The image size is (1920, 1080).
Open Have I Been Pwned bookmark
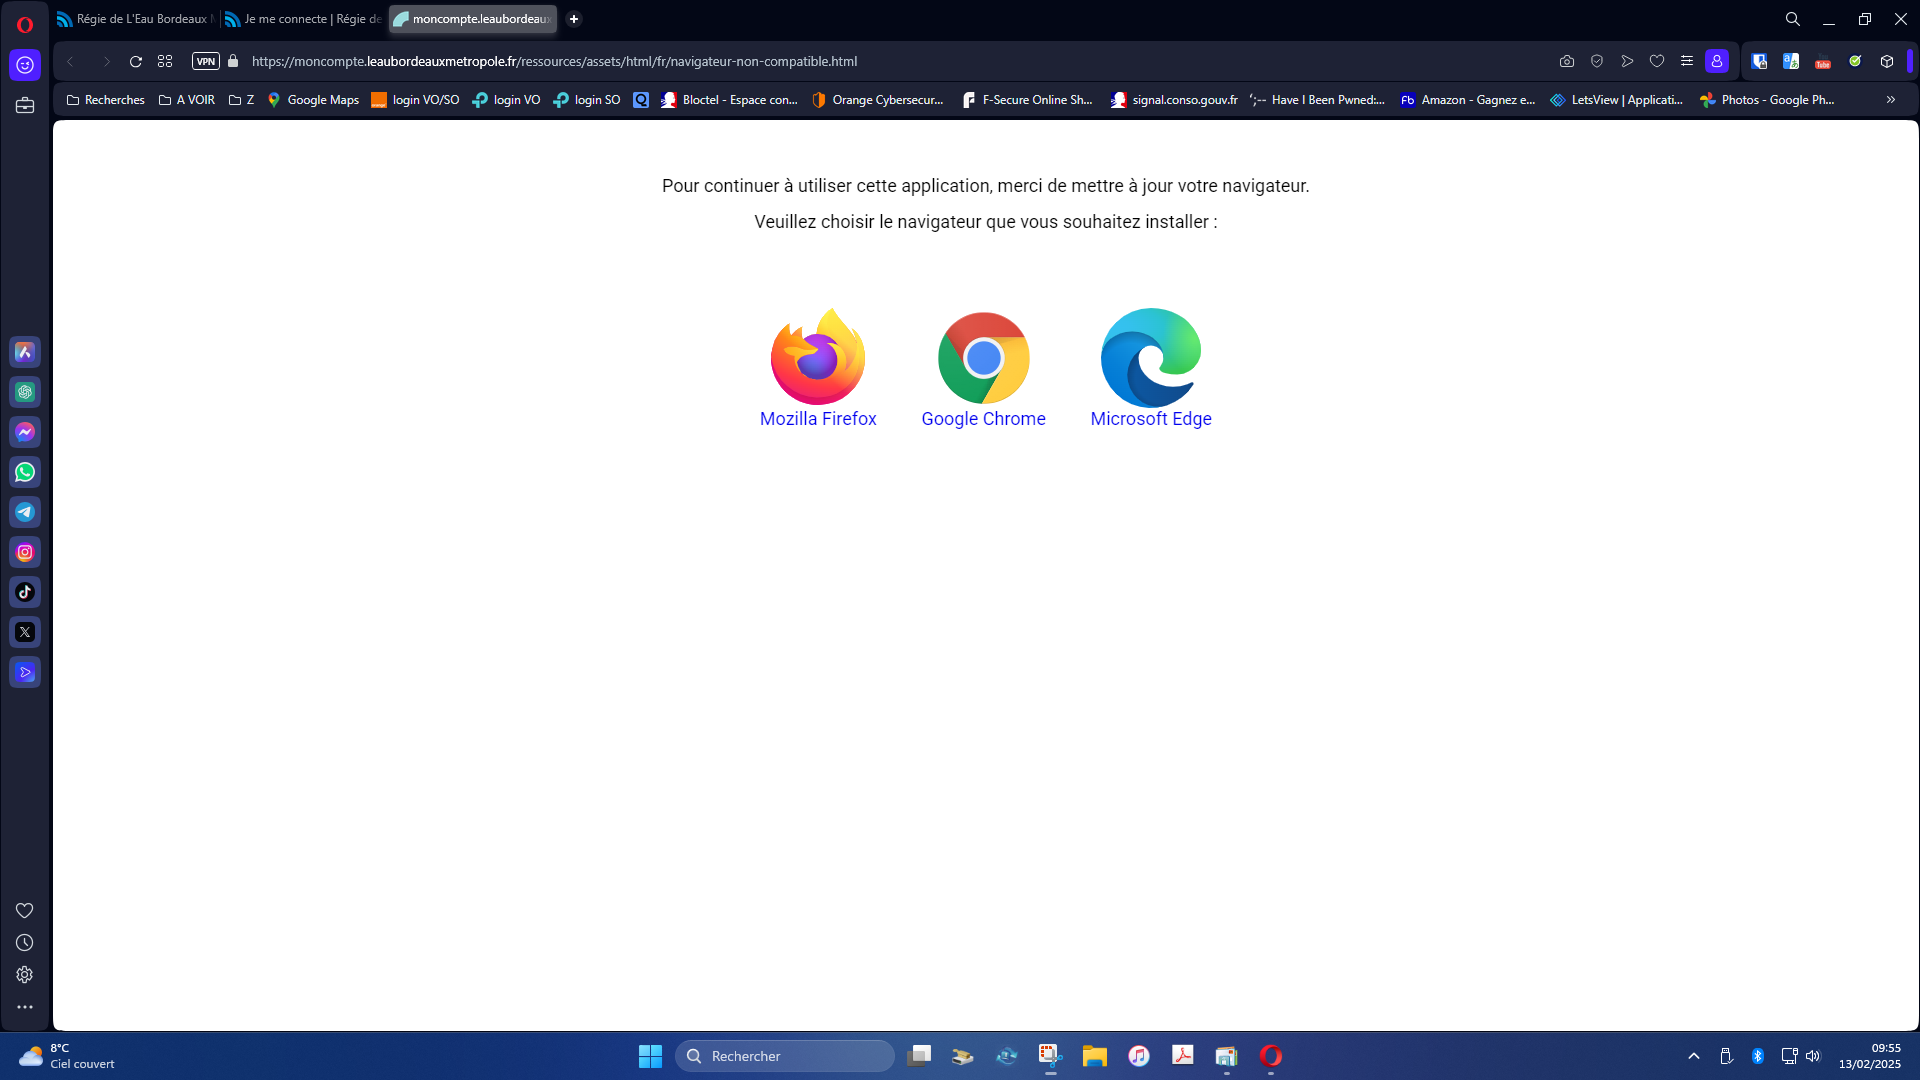point(1317,100)
